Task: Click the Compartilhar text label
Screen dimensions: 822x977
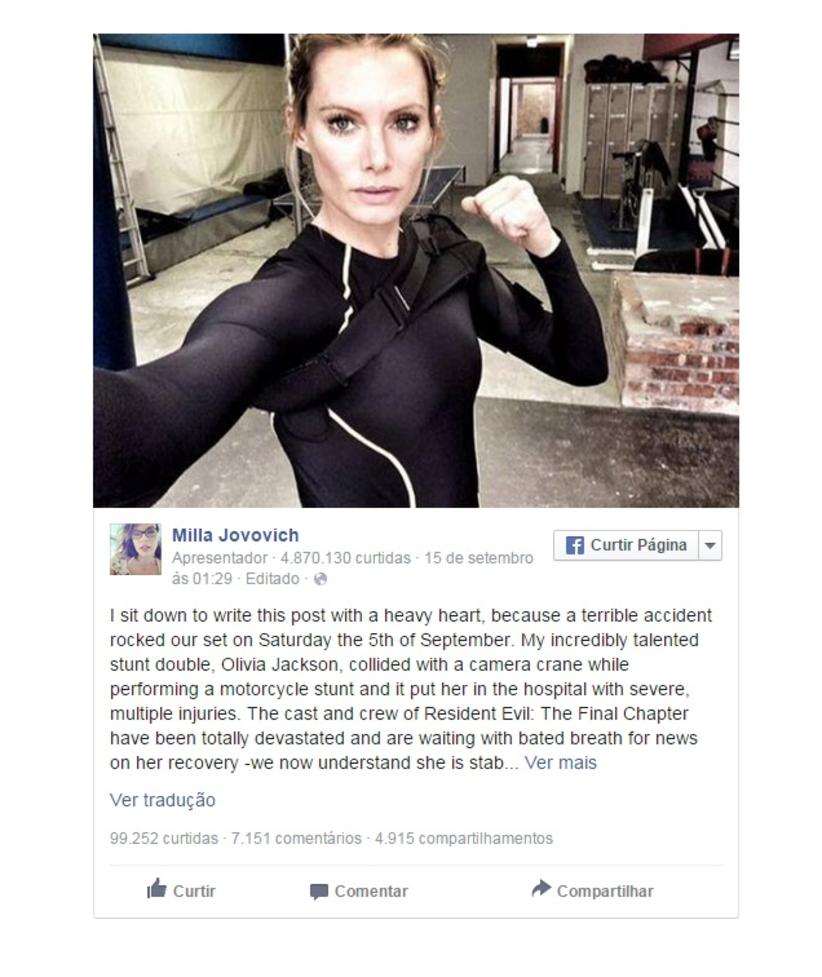Action: (x=605, y=891)
